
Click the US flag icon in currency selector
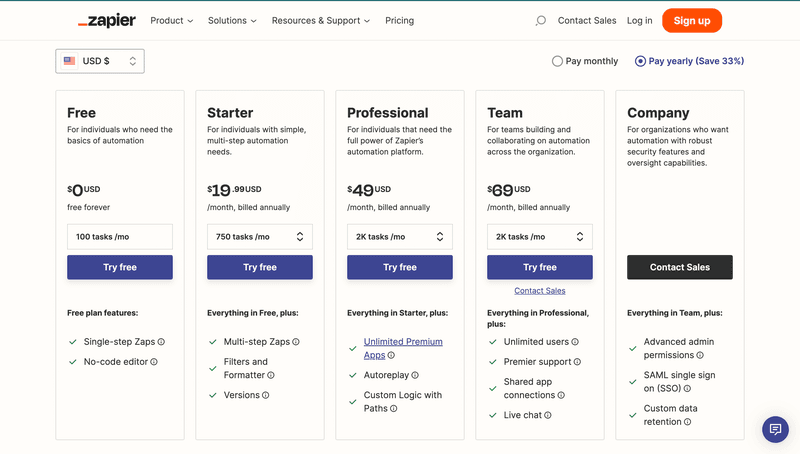pos(69,61)
